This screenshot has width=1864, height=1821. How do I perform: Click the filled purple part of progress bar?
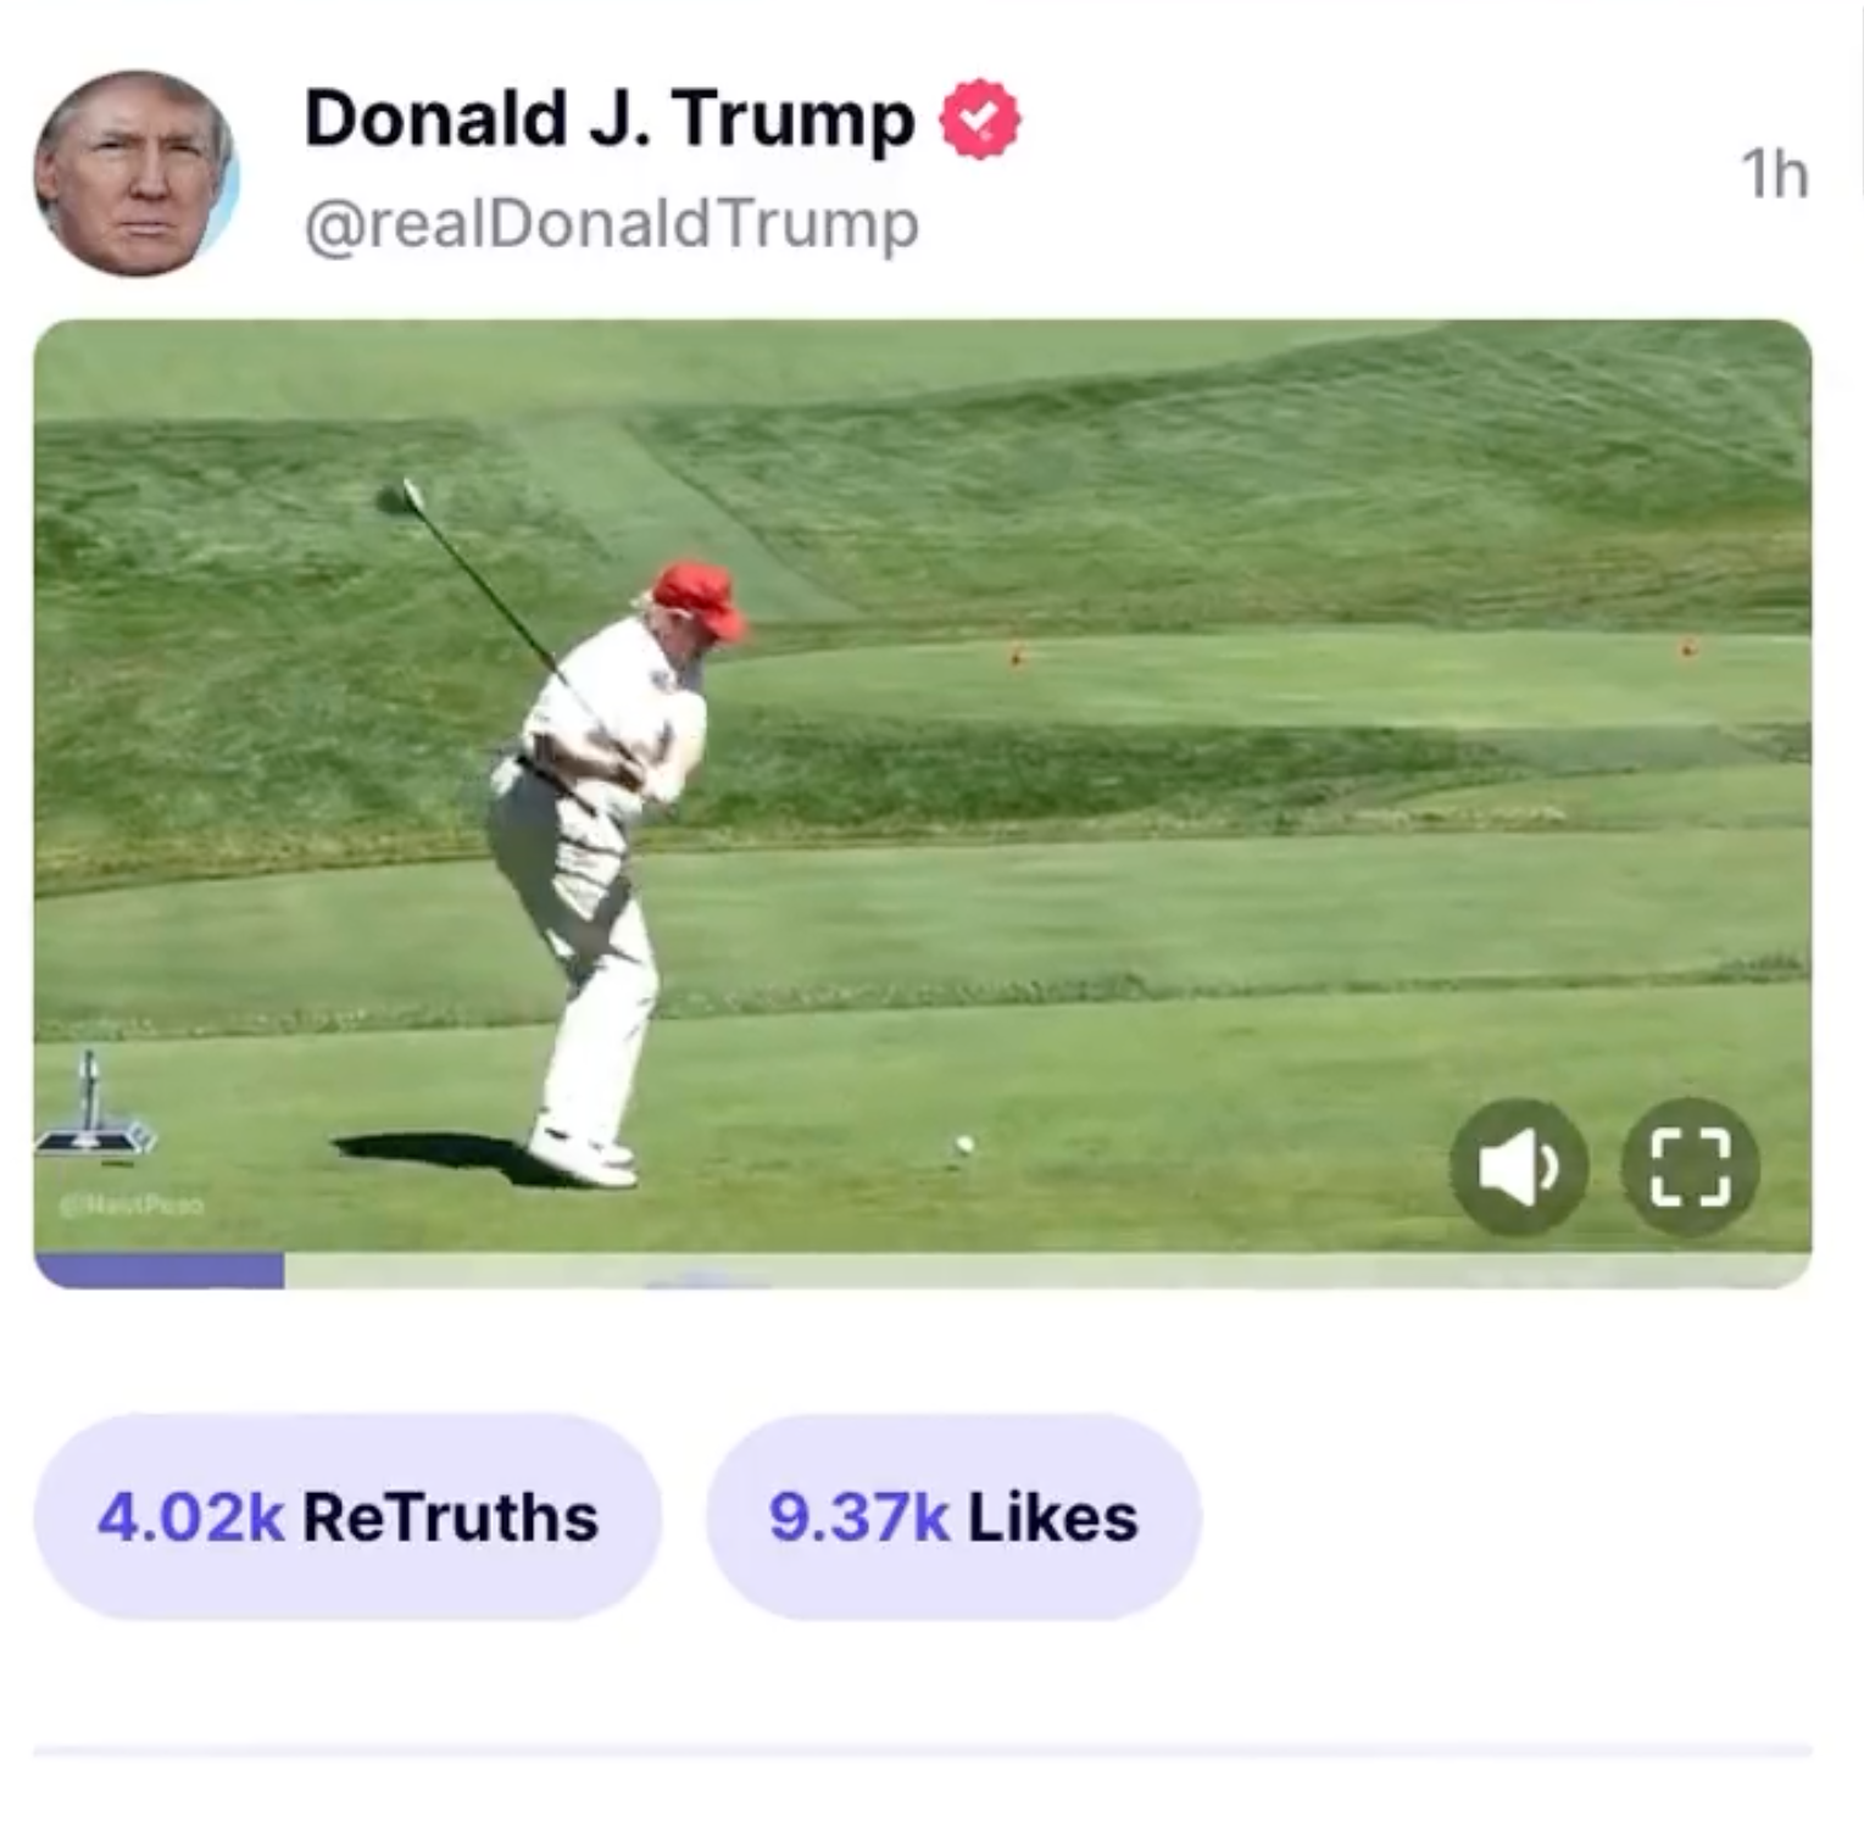[160, 1271]
